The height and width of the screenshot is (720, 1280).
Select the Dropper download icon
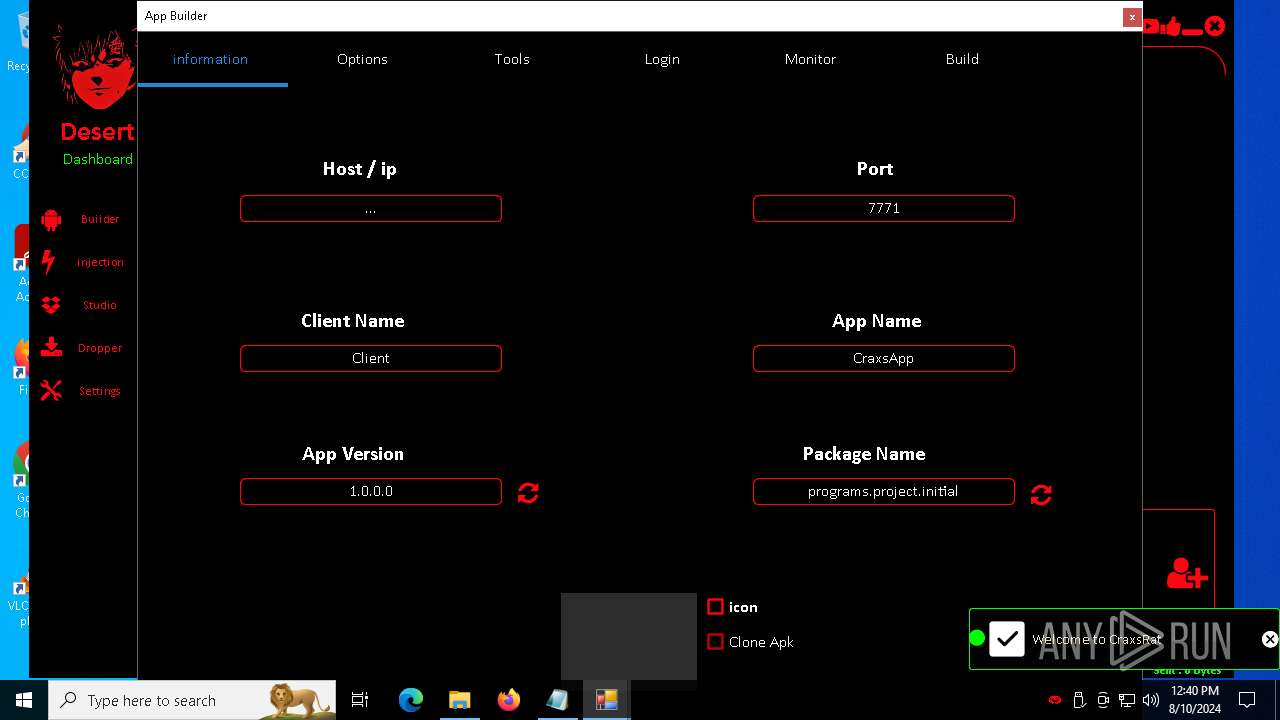point(51,348)
